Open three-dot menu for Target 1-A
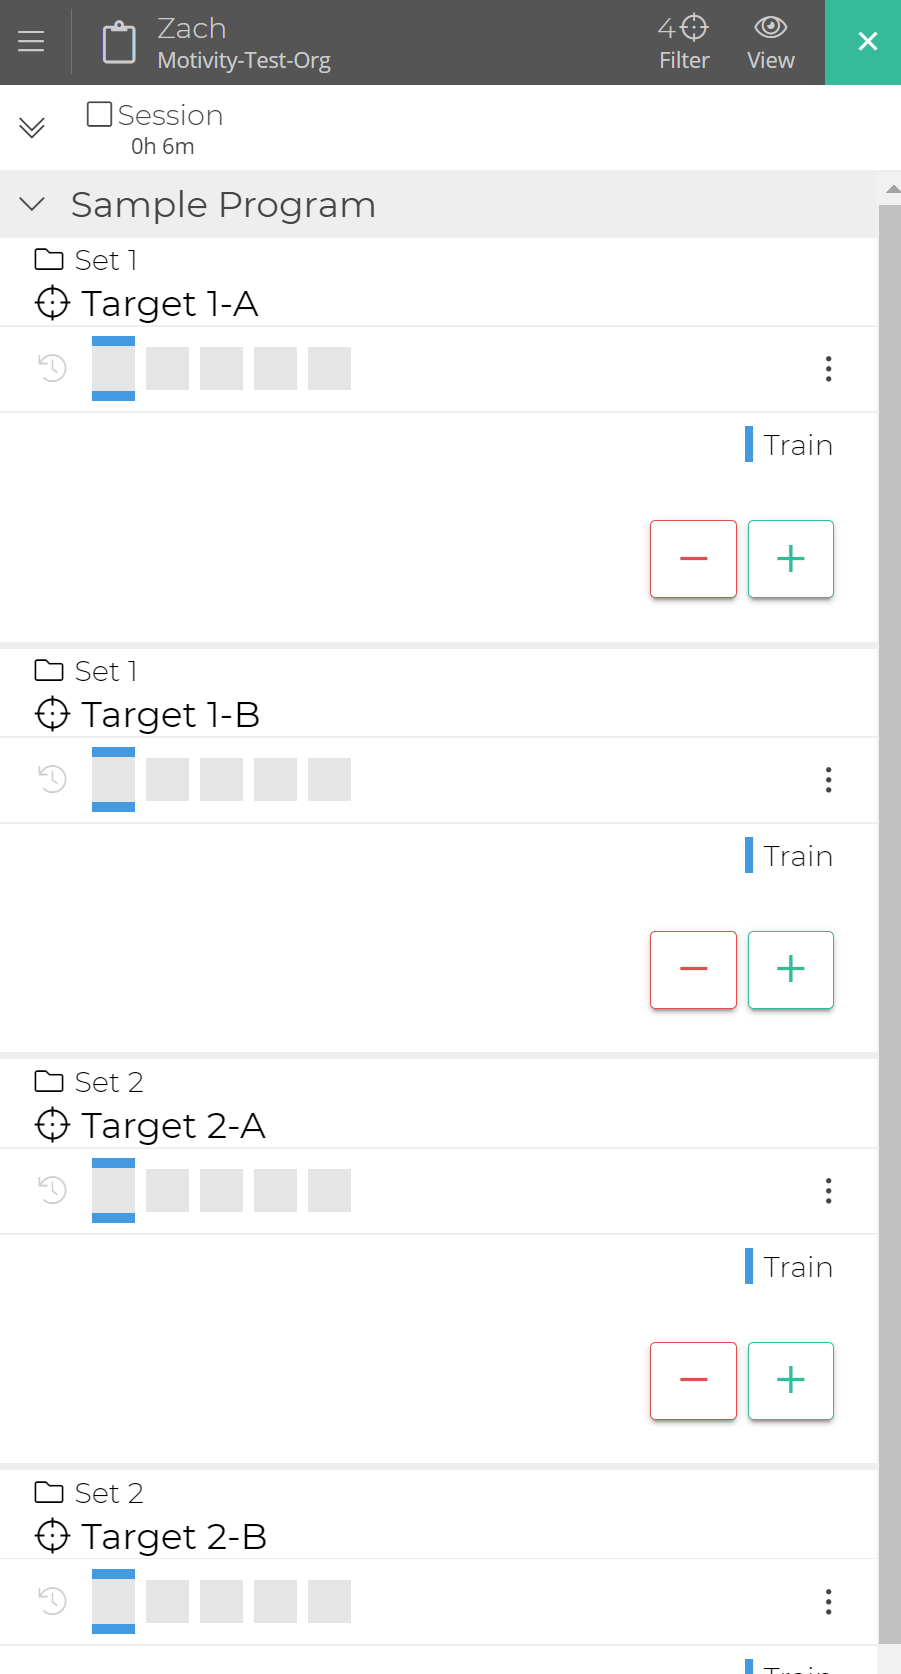Screen dimensions: 901x1674 point(828,369)
